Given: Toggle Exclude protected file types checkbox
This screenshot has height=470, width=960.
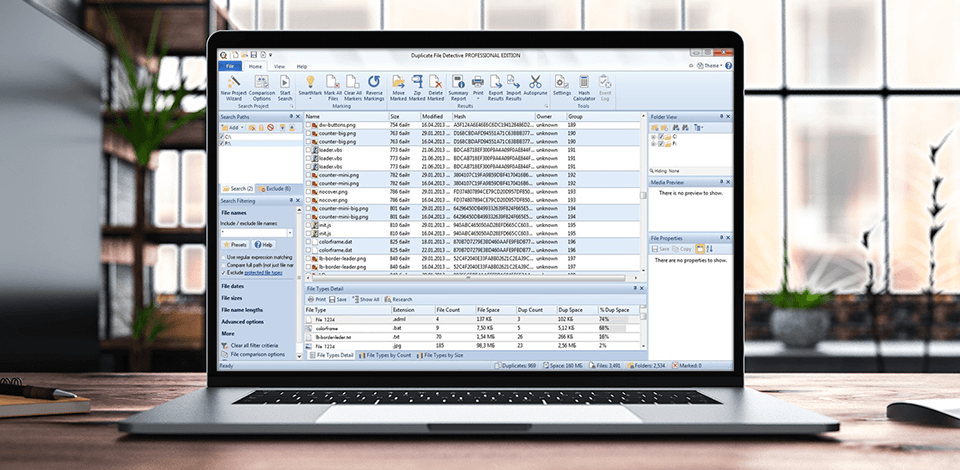Looking at the screenshot, I should pos(223,272).
